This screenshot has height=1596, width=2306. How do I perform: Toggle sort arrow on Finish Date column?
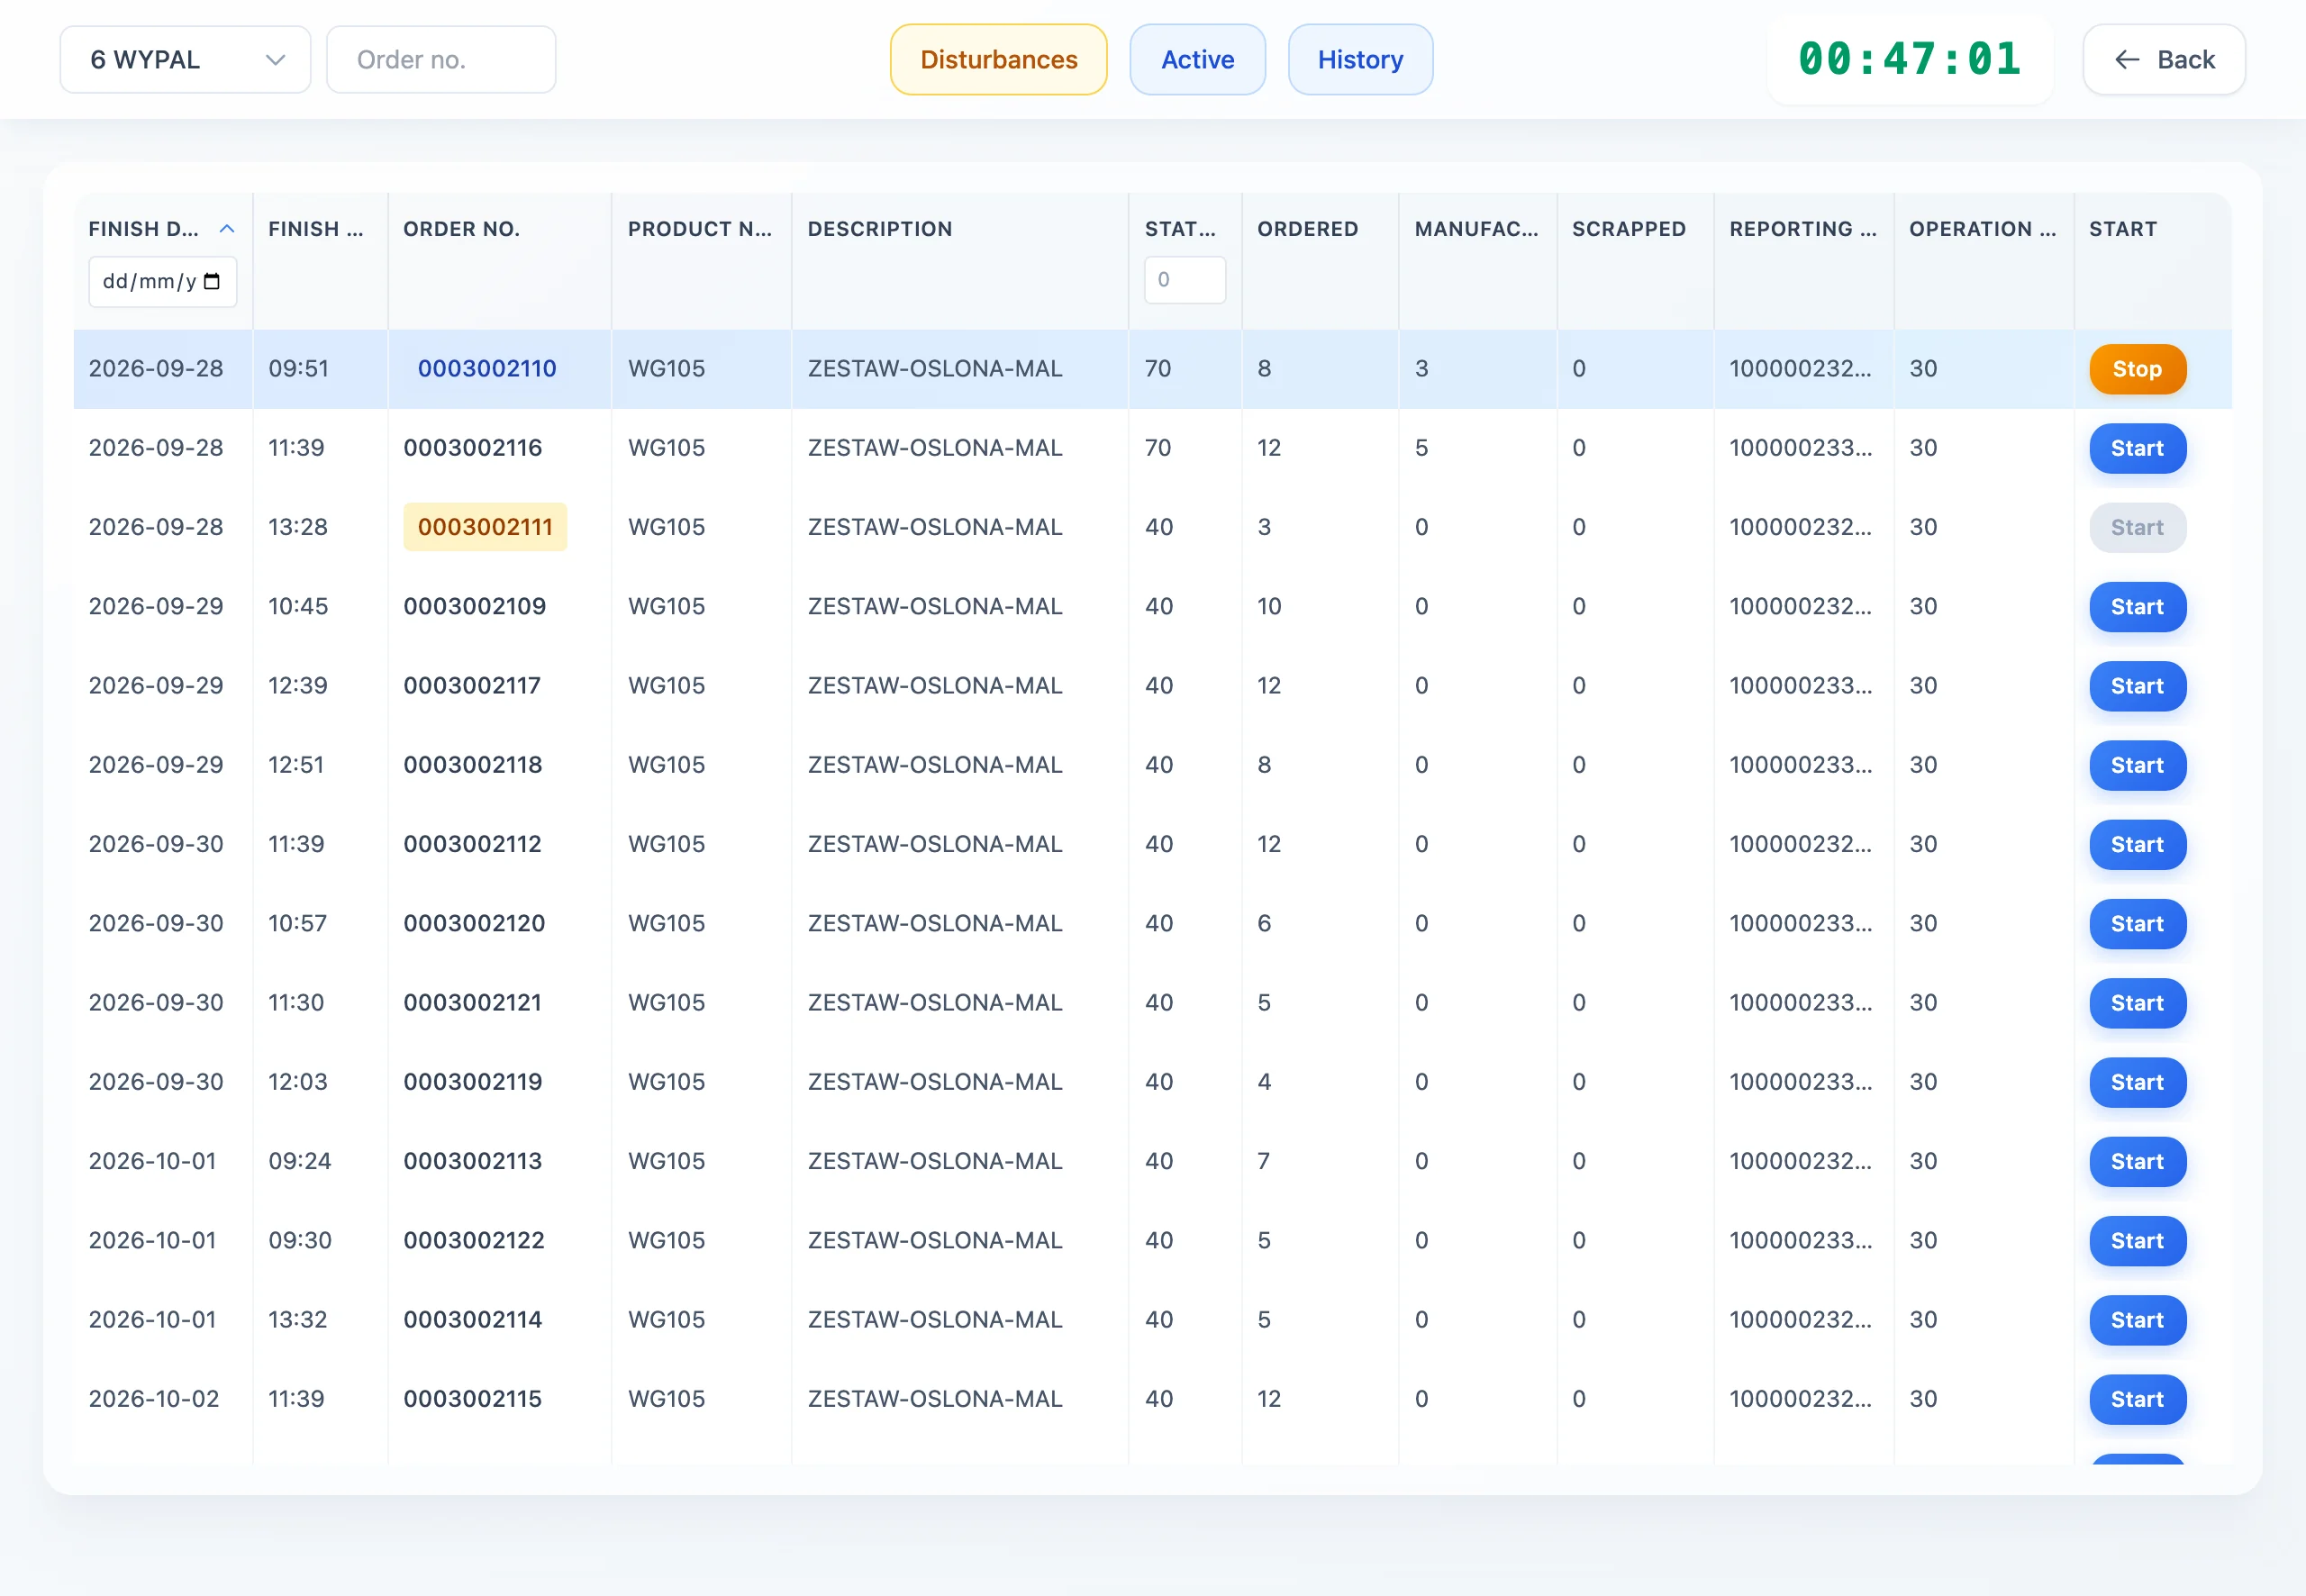(227, 229)
